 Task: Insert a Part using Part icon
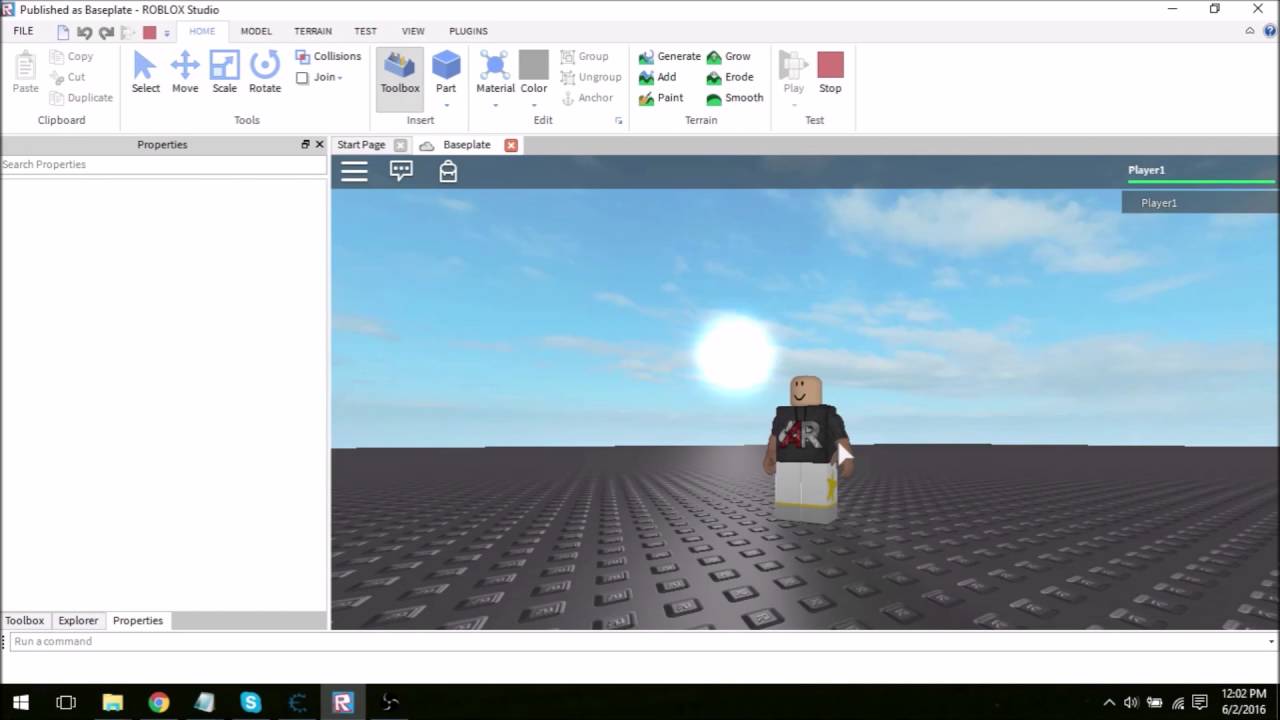coord(446,66)
